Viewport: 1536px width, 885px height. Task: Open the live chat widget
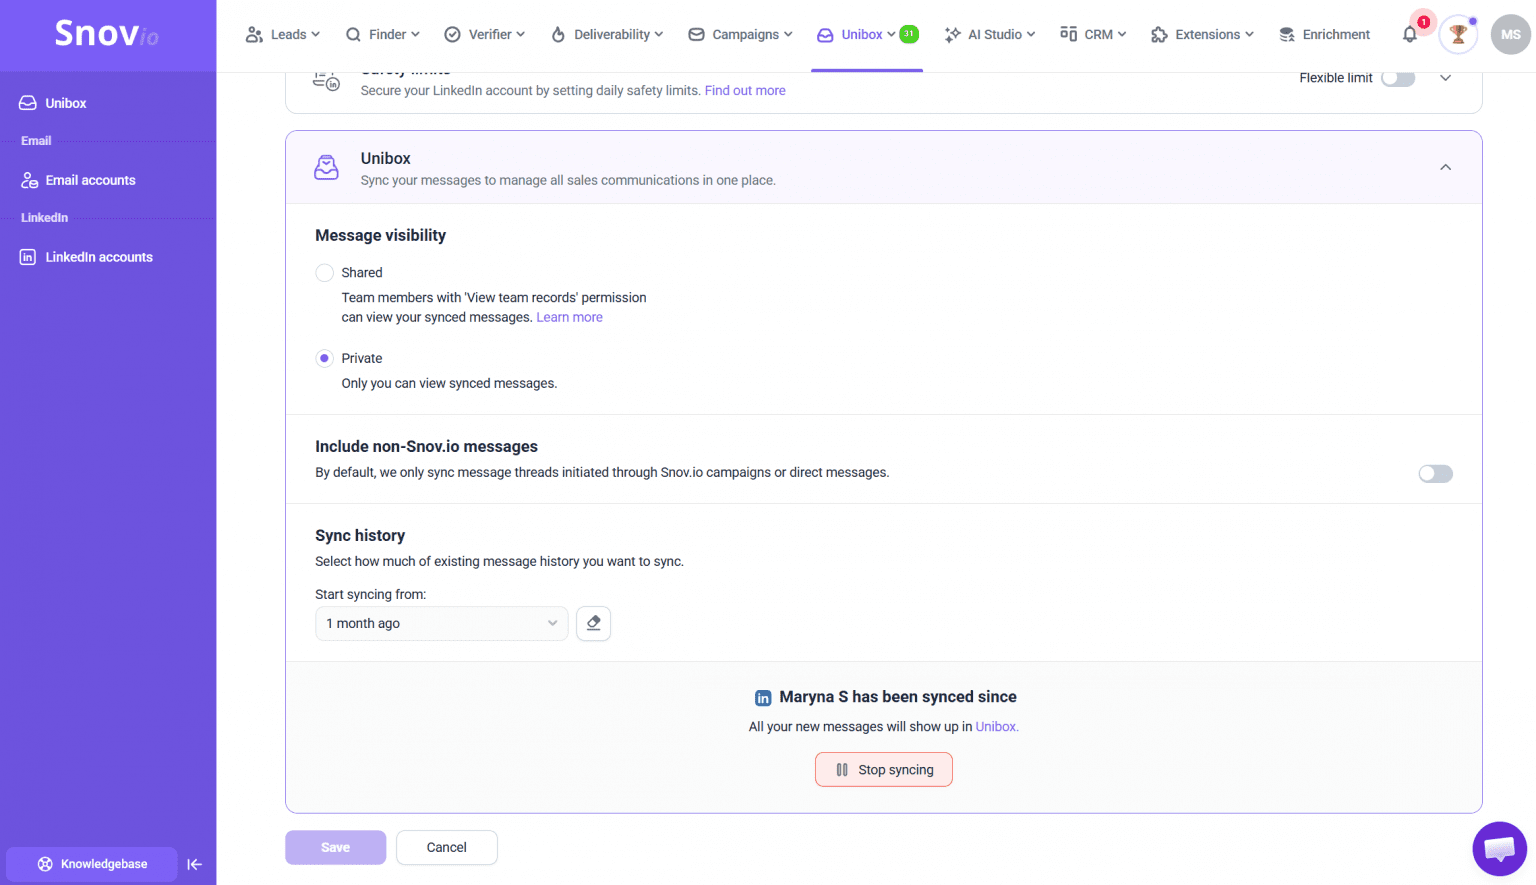click(x=1499, y=849)
